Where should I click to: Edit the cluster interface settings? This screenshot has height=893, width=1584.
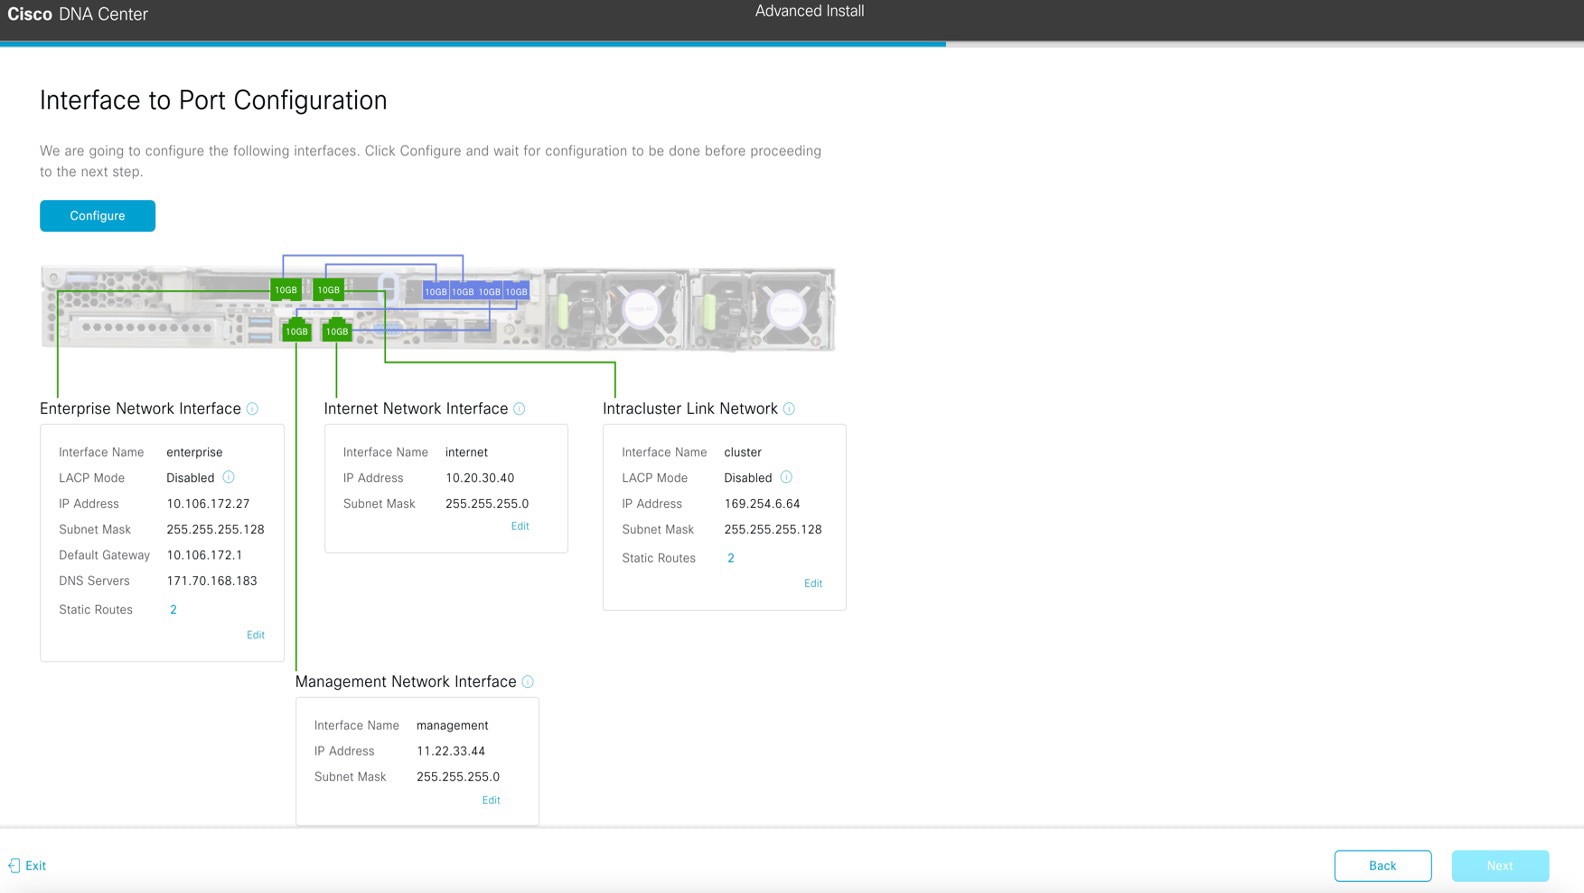click(x=813, y=583)
